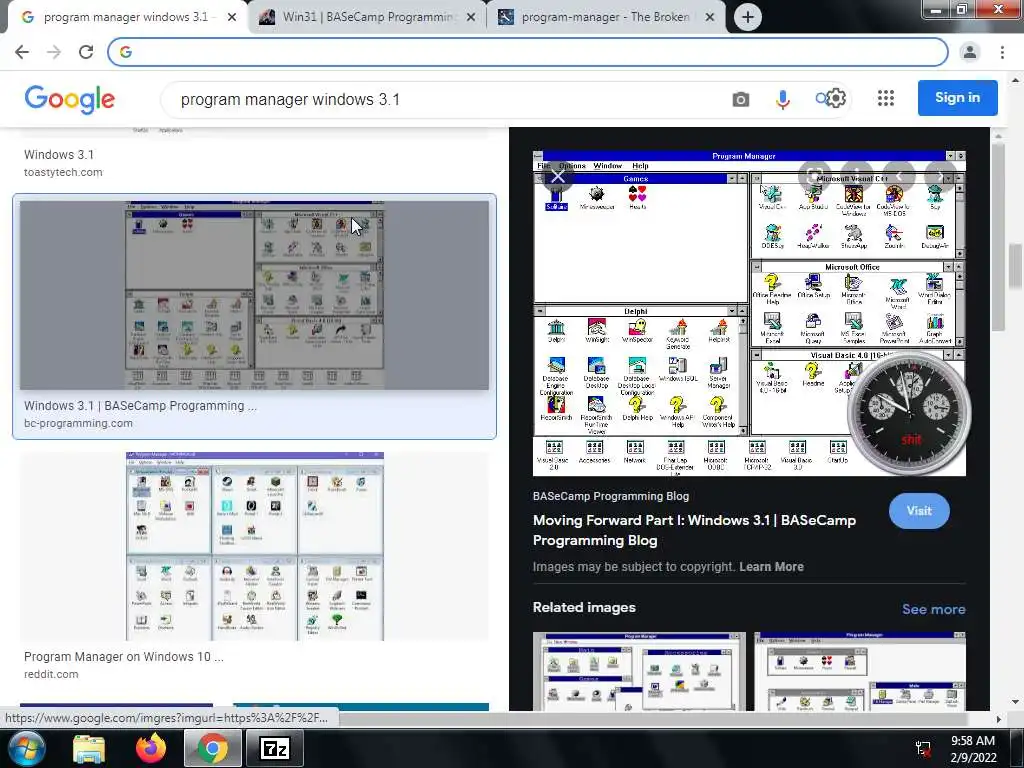Image resolution: width=1024 pixels, height=768 pixels.
Task: Close the 'program manager windows 3.1' tab
Action: pos(232,18)
